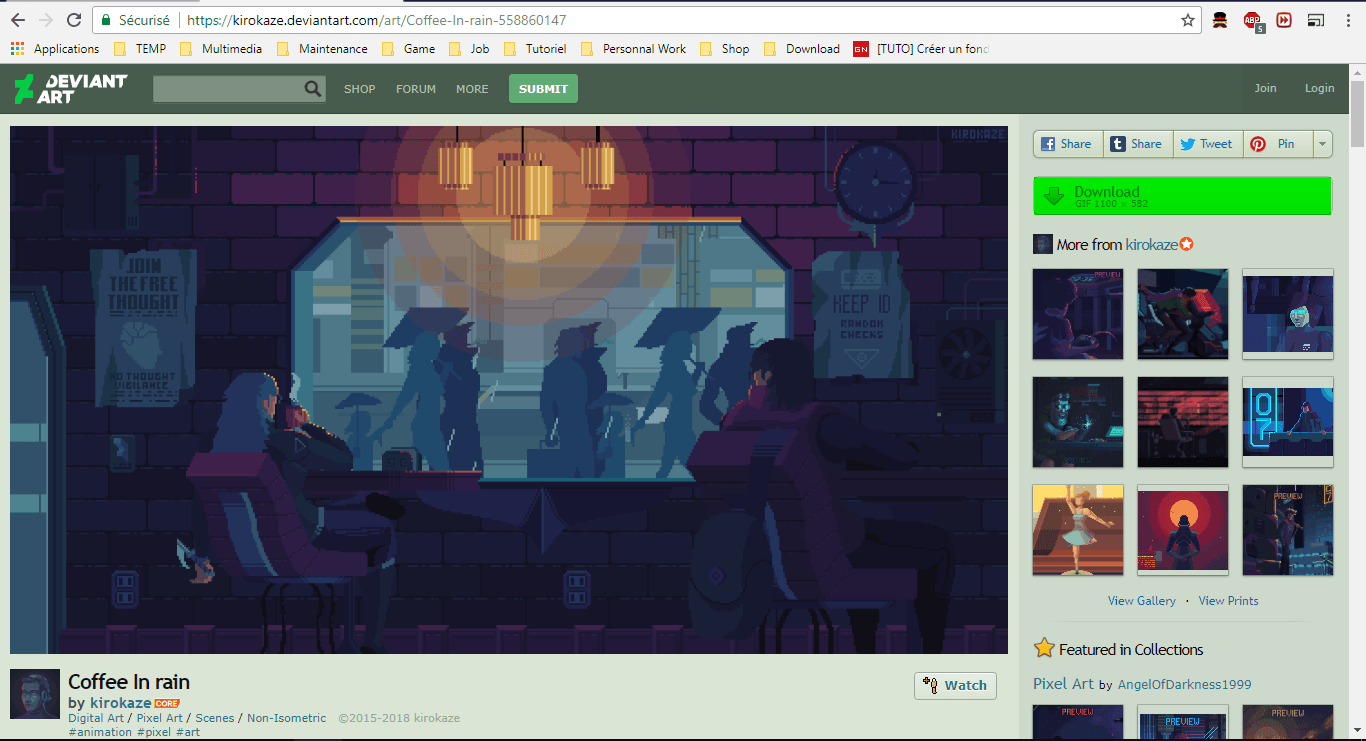Viewport: 1366px width, 741px height.
Task: Open the View Gallery link
Action: pyautogui.click(x=1141, y=601)
